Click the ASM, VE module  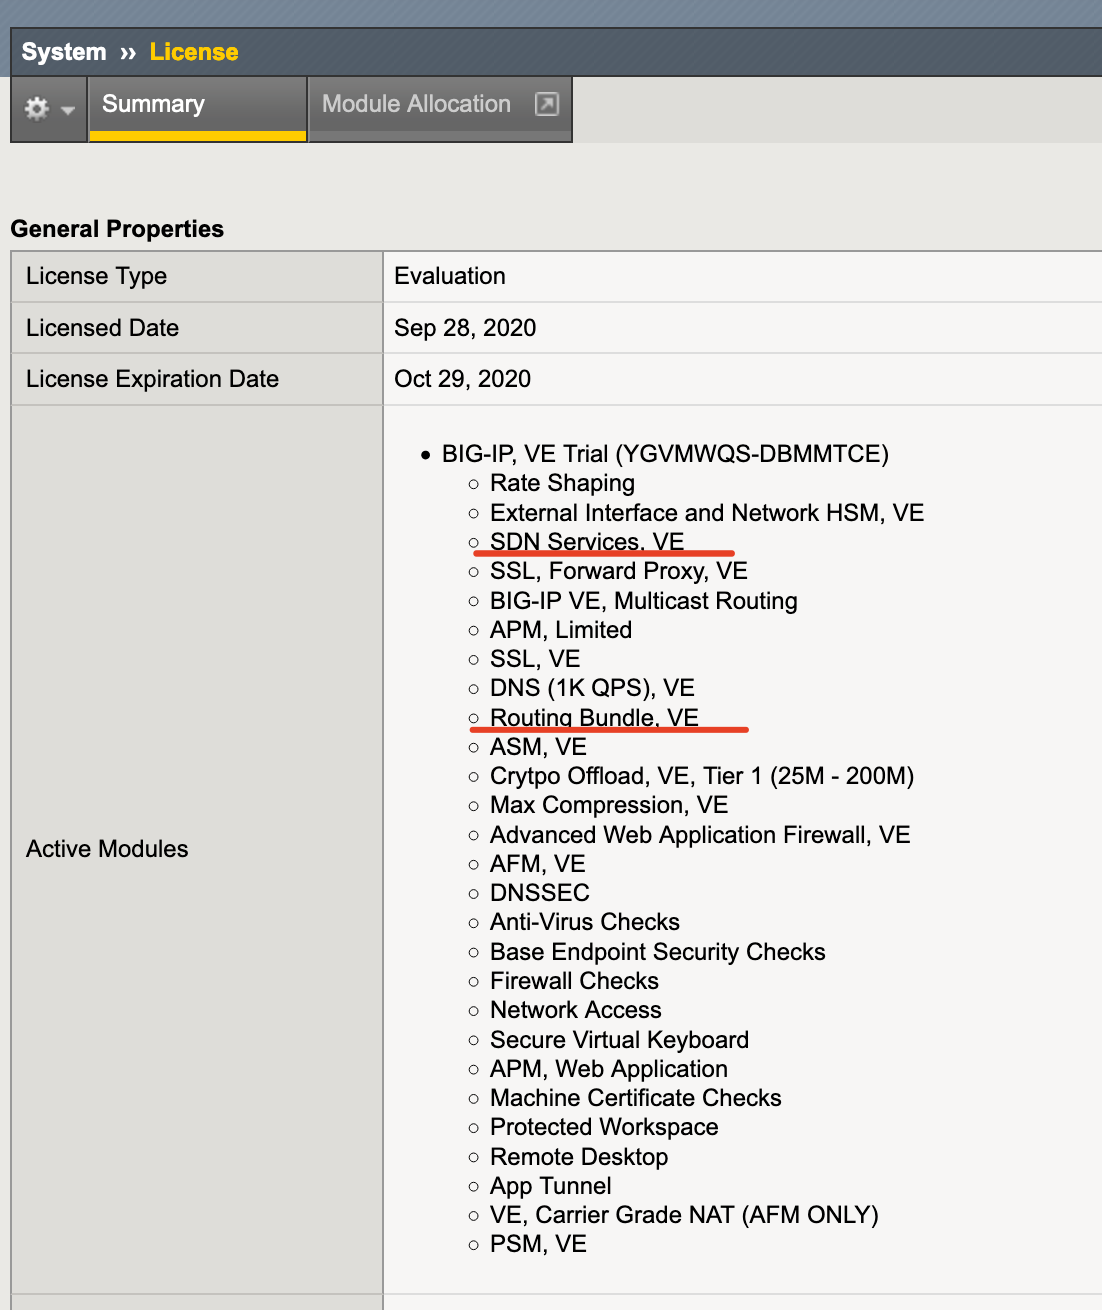click(538, 747)
